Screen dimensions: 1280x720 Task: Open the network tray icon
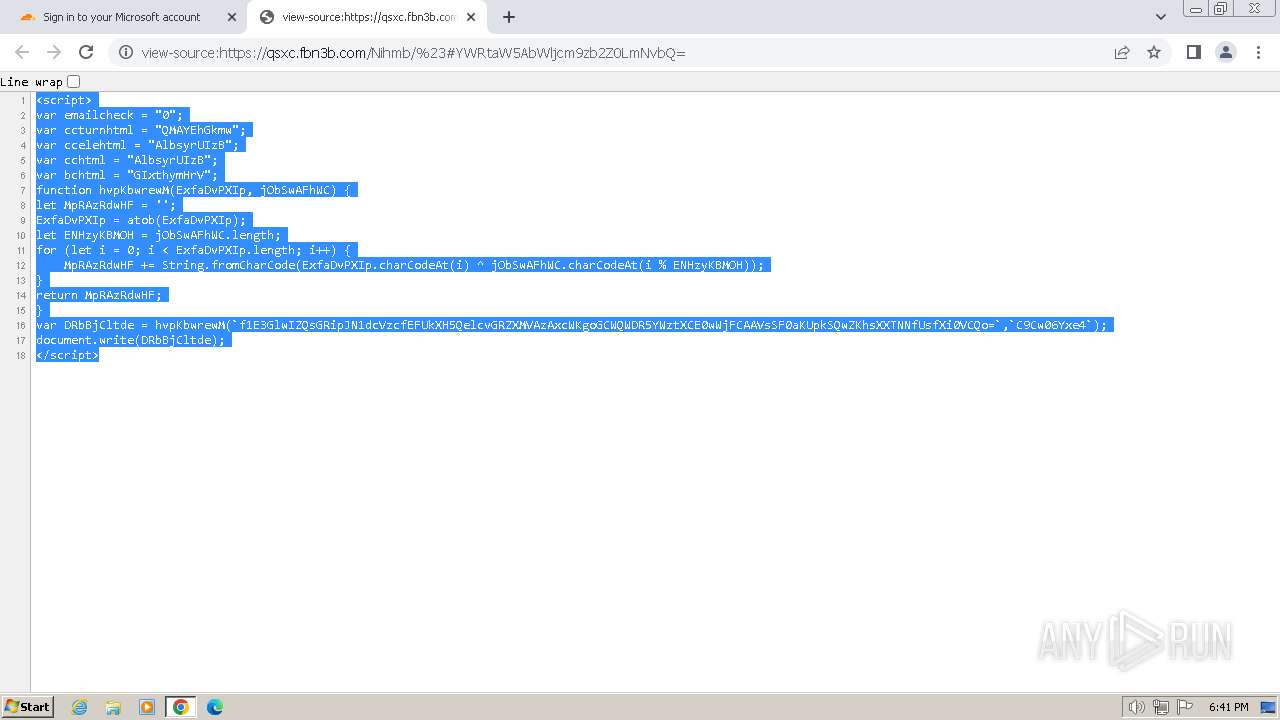pos(1161,707)
